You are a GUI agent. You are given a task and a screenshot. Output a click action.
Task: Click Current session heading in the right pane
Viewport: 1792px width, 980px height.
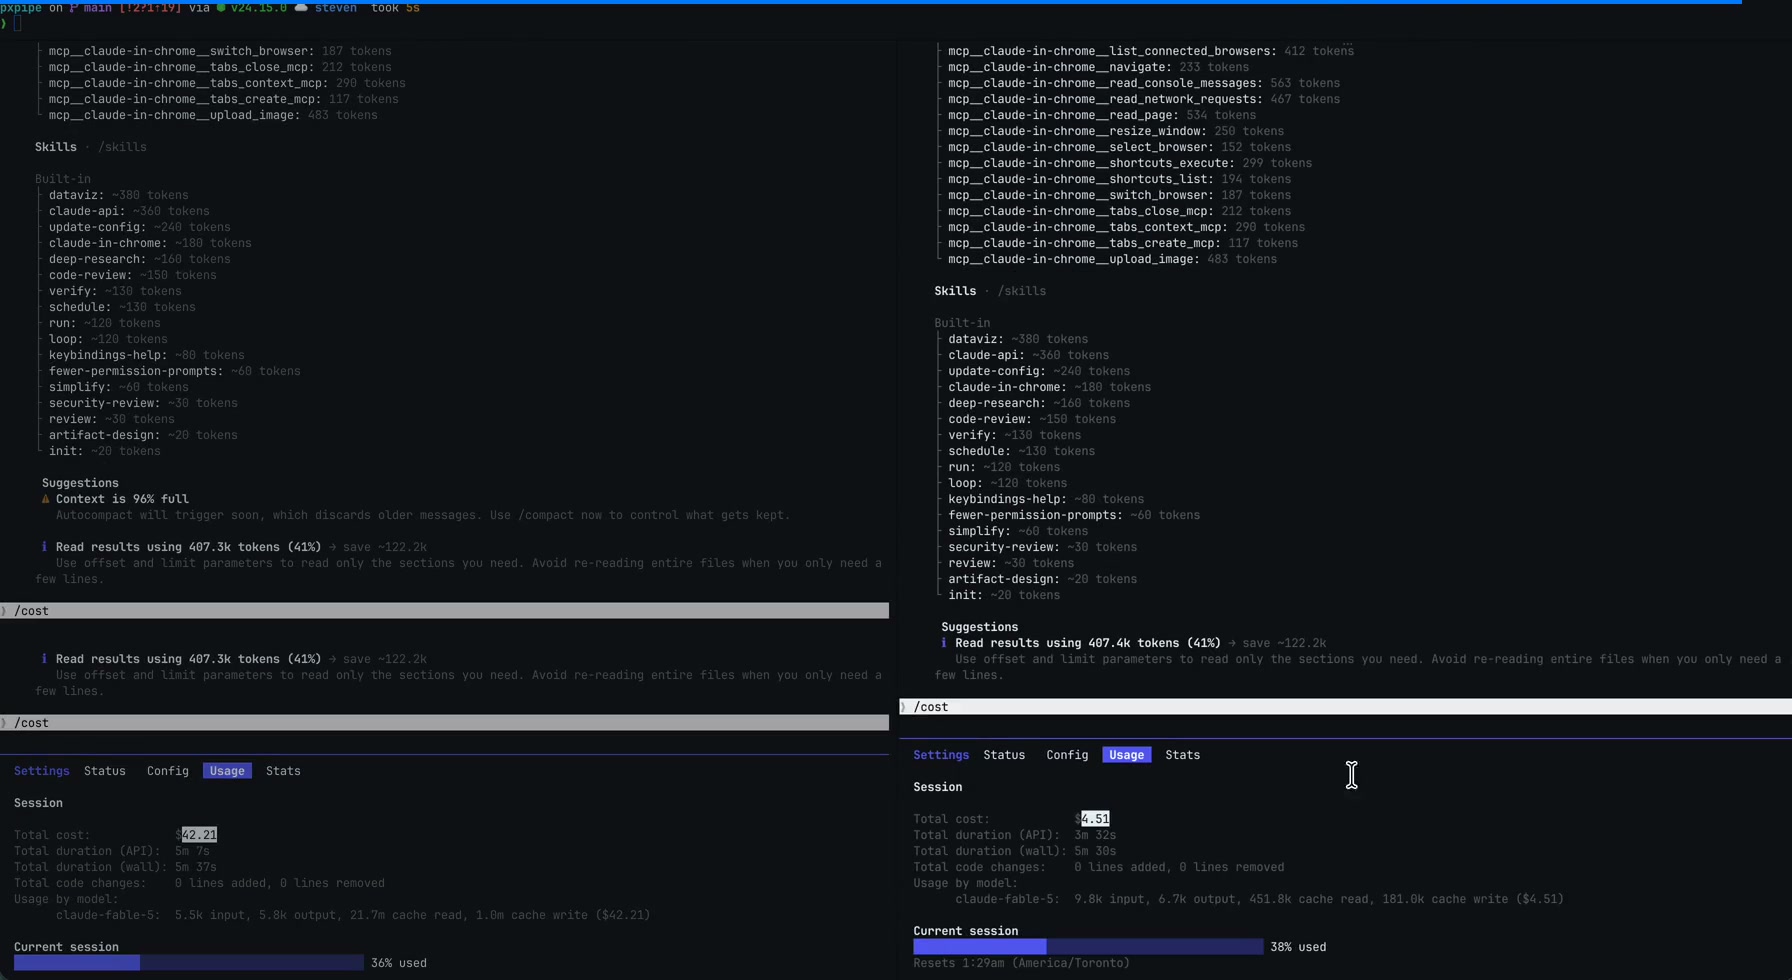click(x=965, y=931)
